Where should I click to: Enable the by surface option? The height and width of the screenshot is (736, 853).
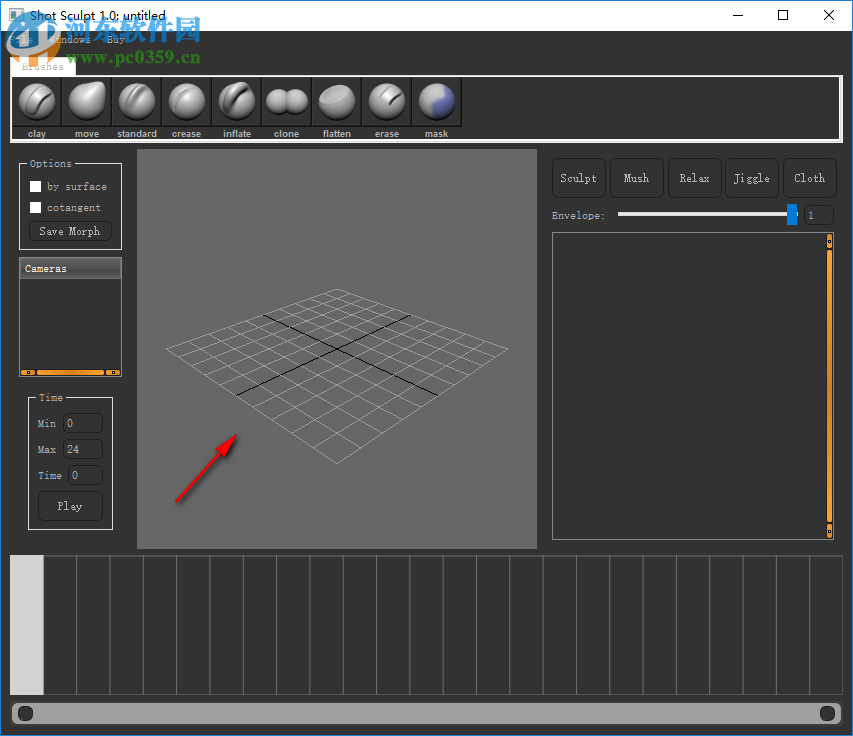[36, 187]
